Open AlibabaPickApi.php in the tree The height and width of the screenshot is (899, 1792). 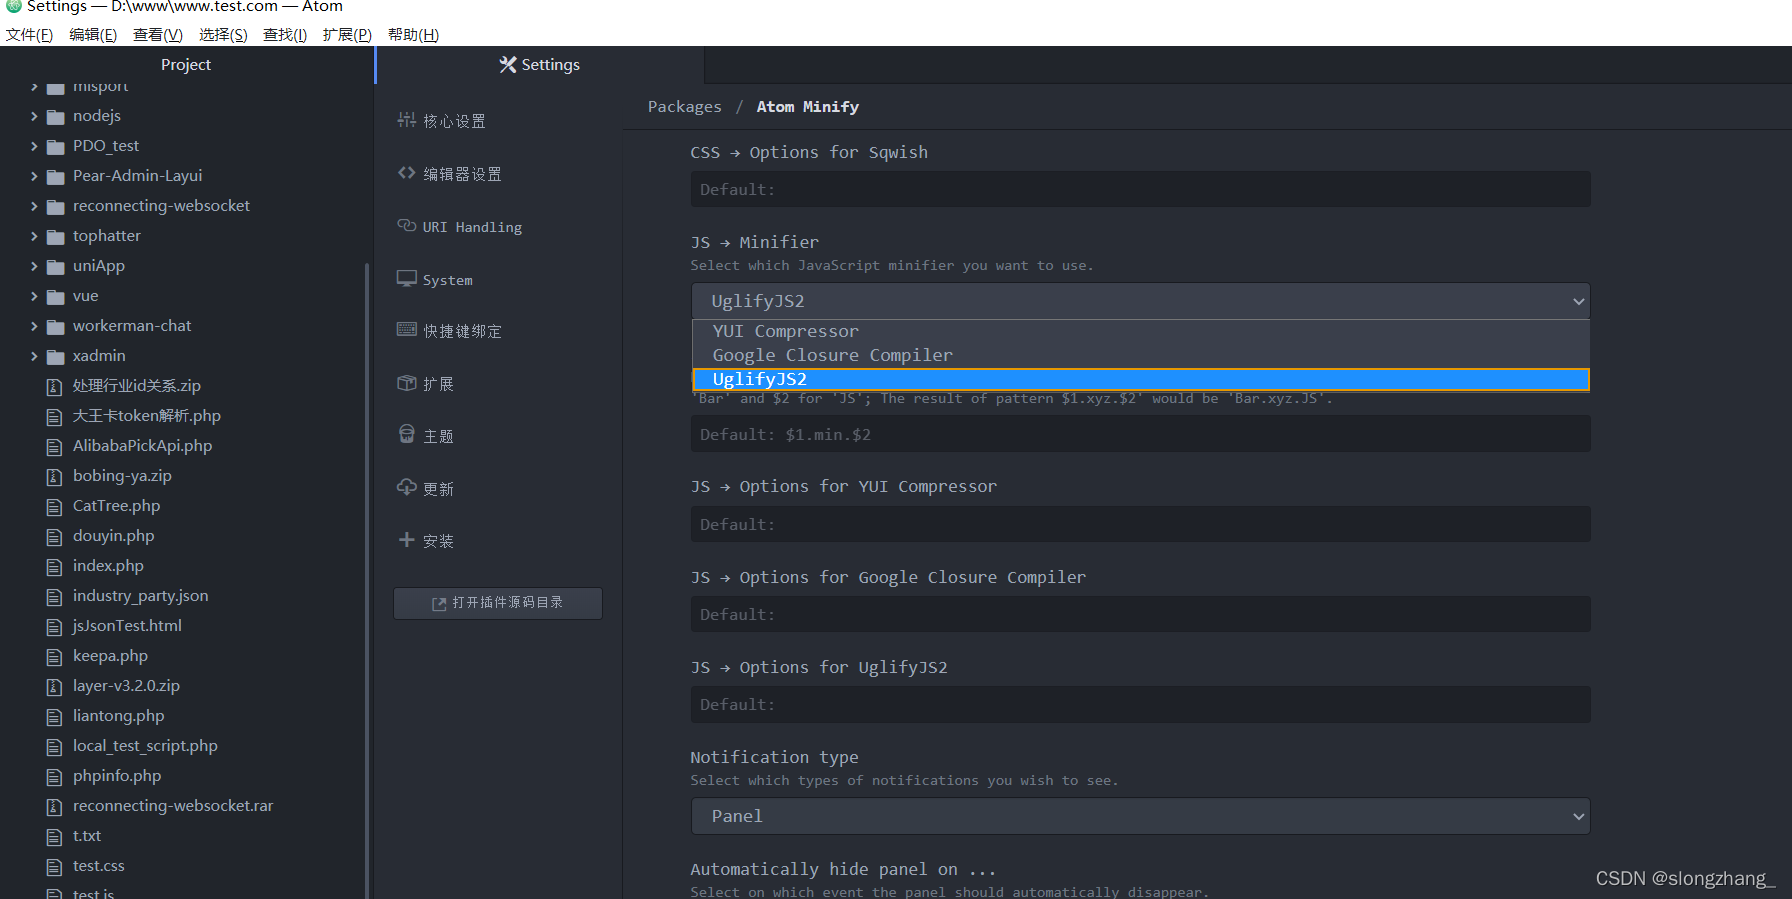click(142, 446)
